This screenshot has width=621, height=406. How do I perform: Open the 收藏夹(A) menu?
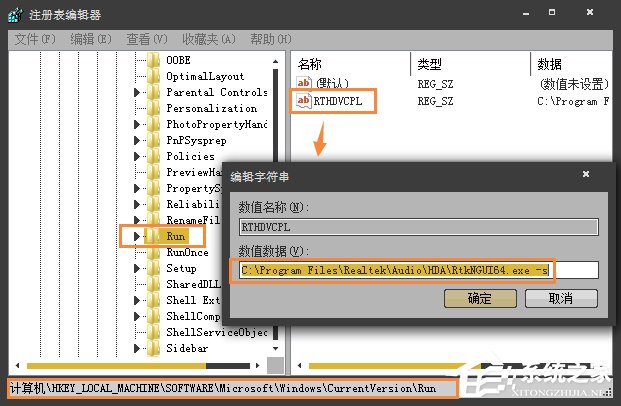208,39
